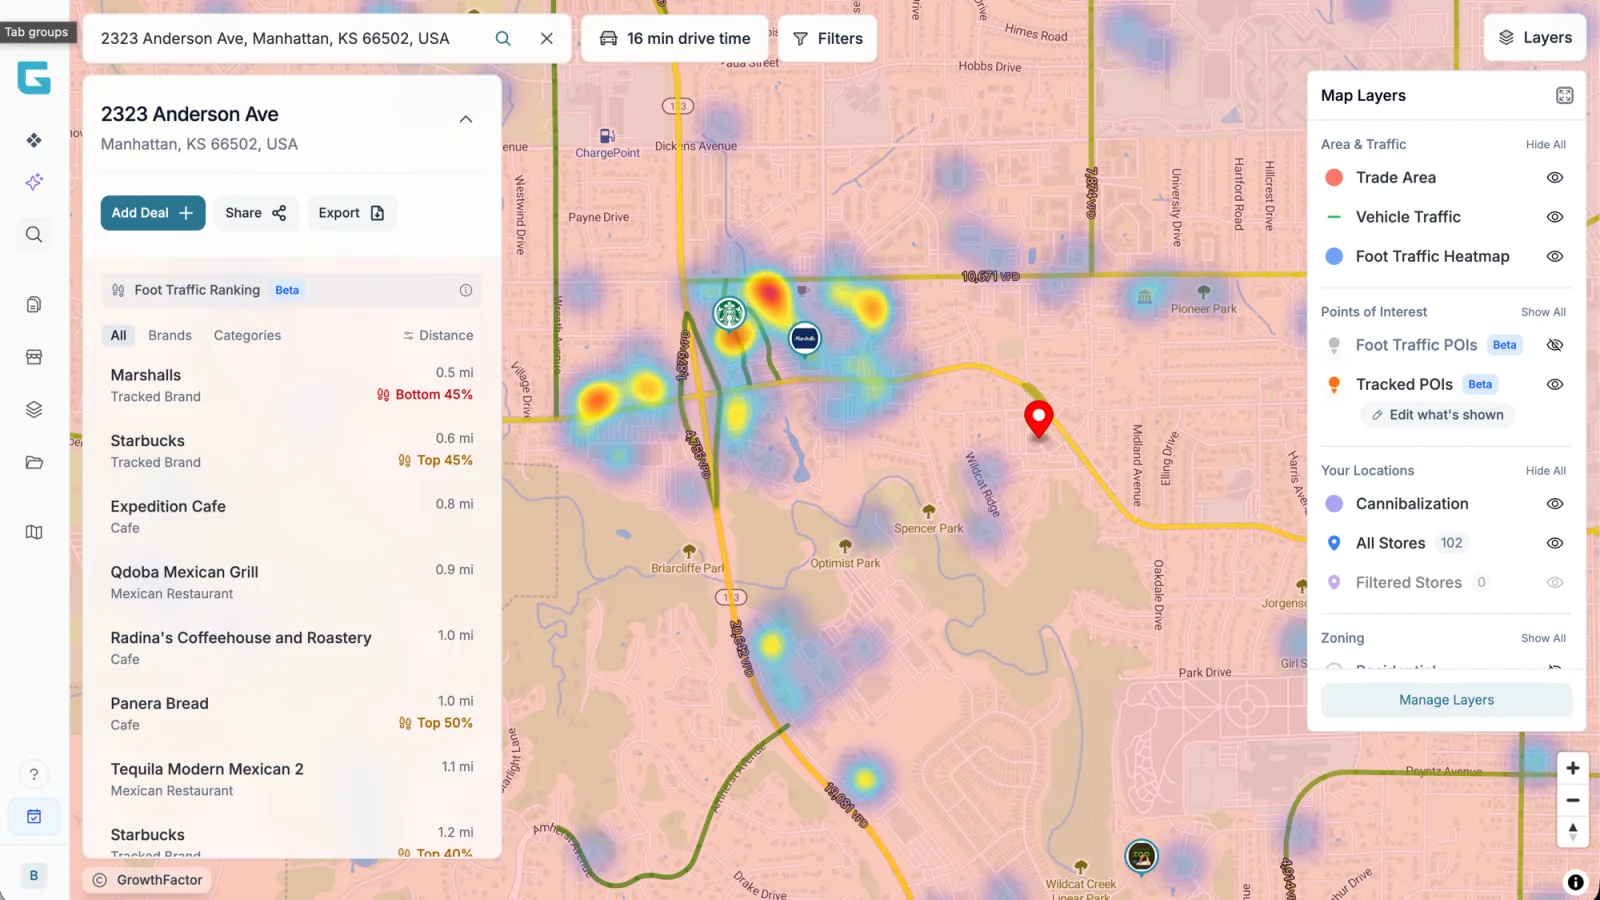Screen dimensions: 1600x900
Task: Toggle Trade Area layer visibility
Action: (x=1555, y=177)
